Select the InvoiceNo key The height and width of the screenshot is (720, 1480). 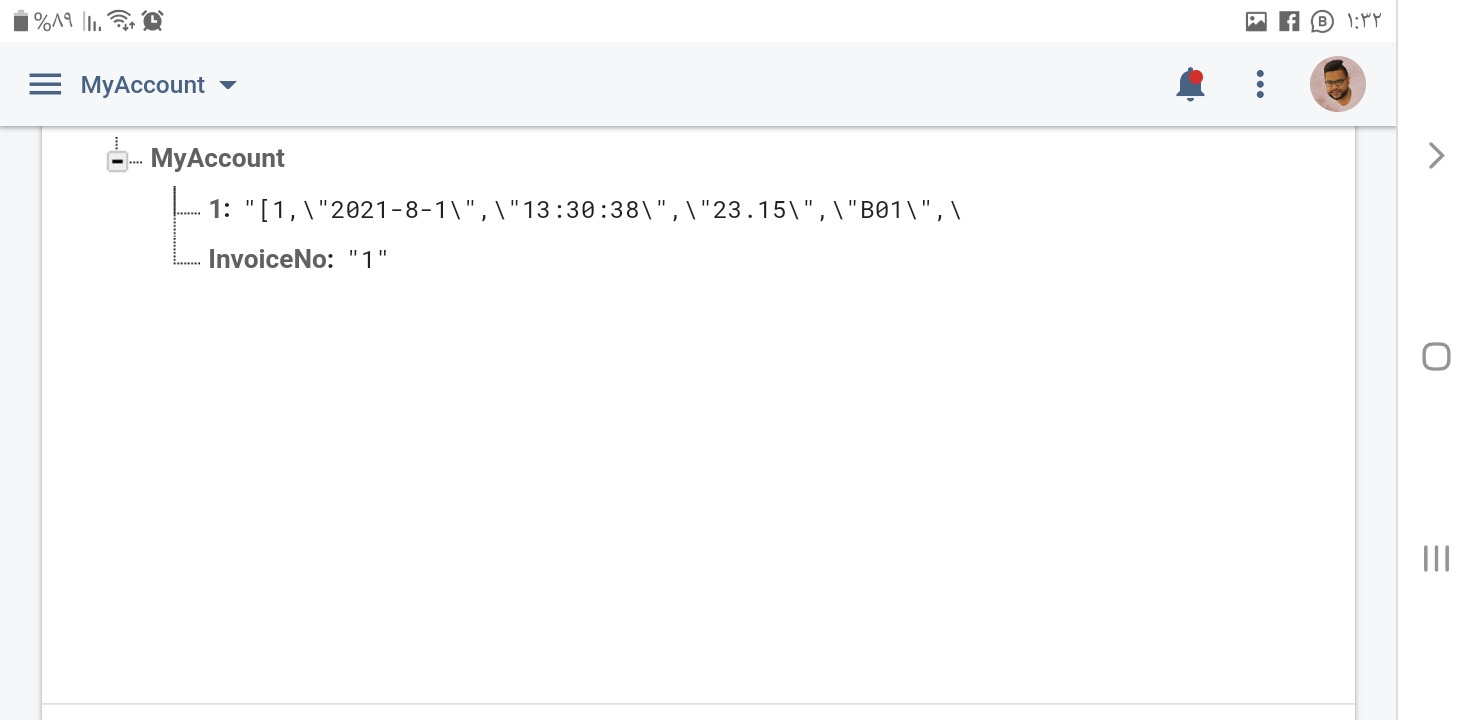270,260
